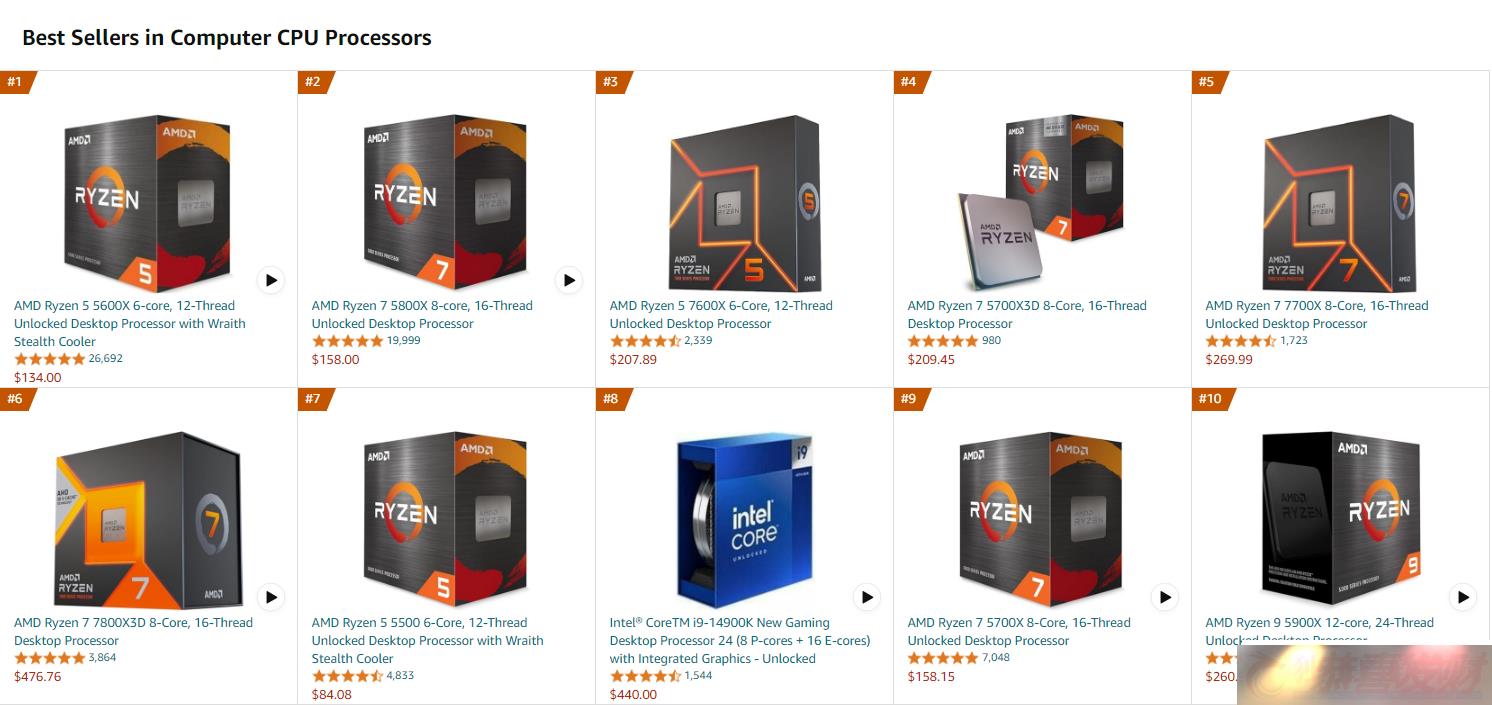1492x705 pixels.
Task: Click the 7,048 reviews count link
Action: [x=996, y=658]
